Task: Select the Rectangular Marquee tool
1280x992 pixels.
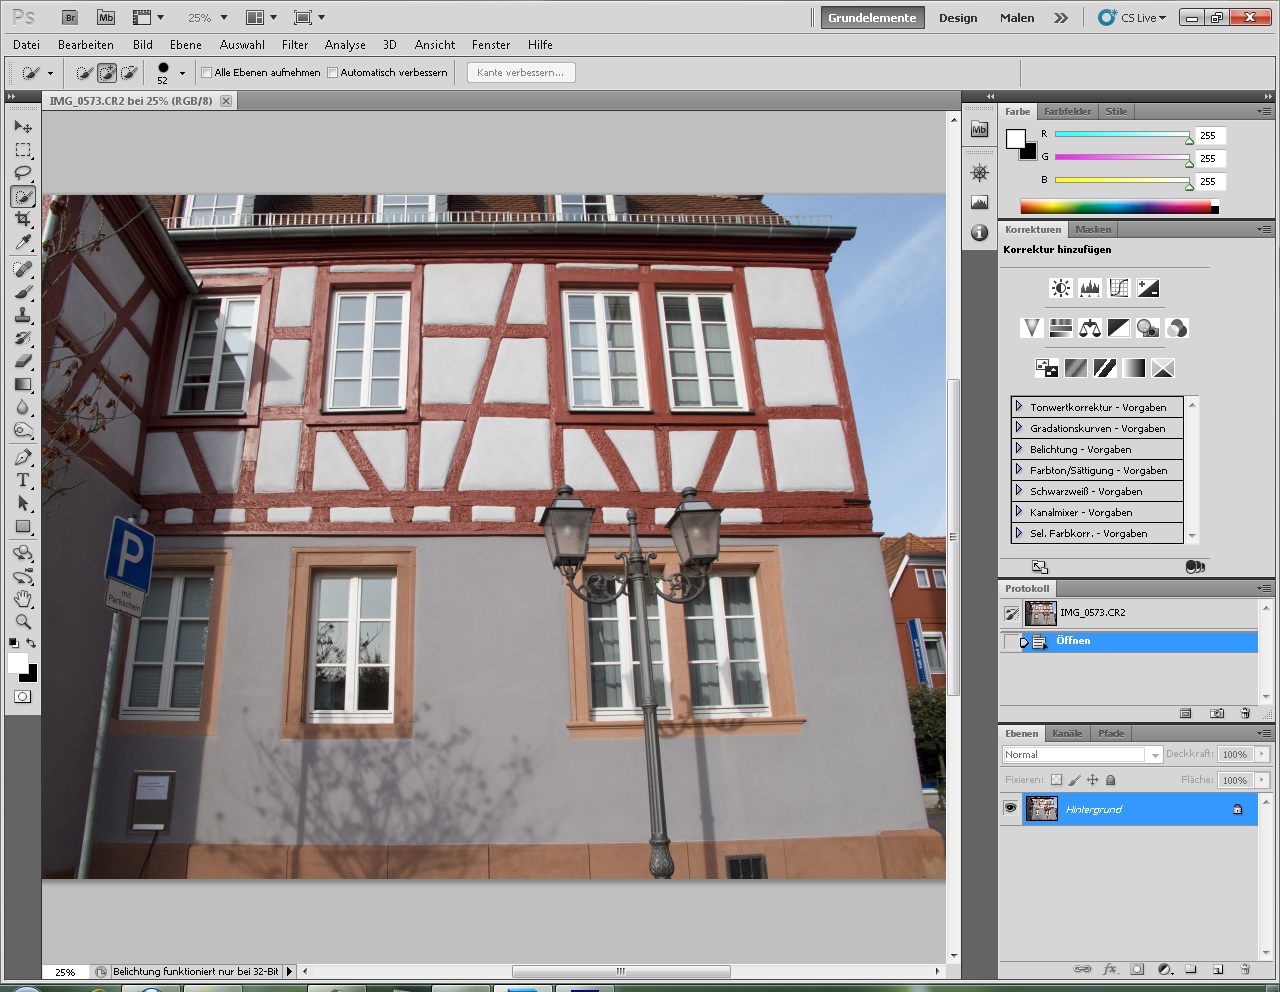Action: (23, 150)
